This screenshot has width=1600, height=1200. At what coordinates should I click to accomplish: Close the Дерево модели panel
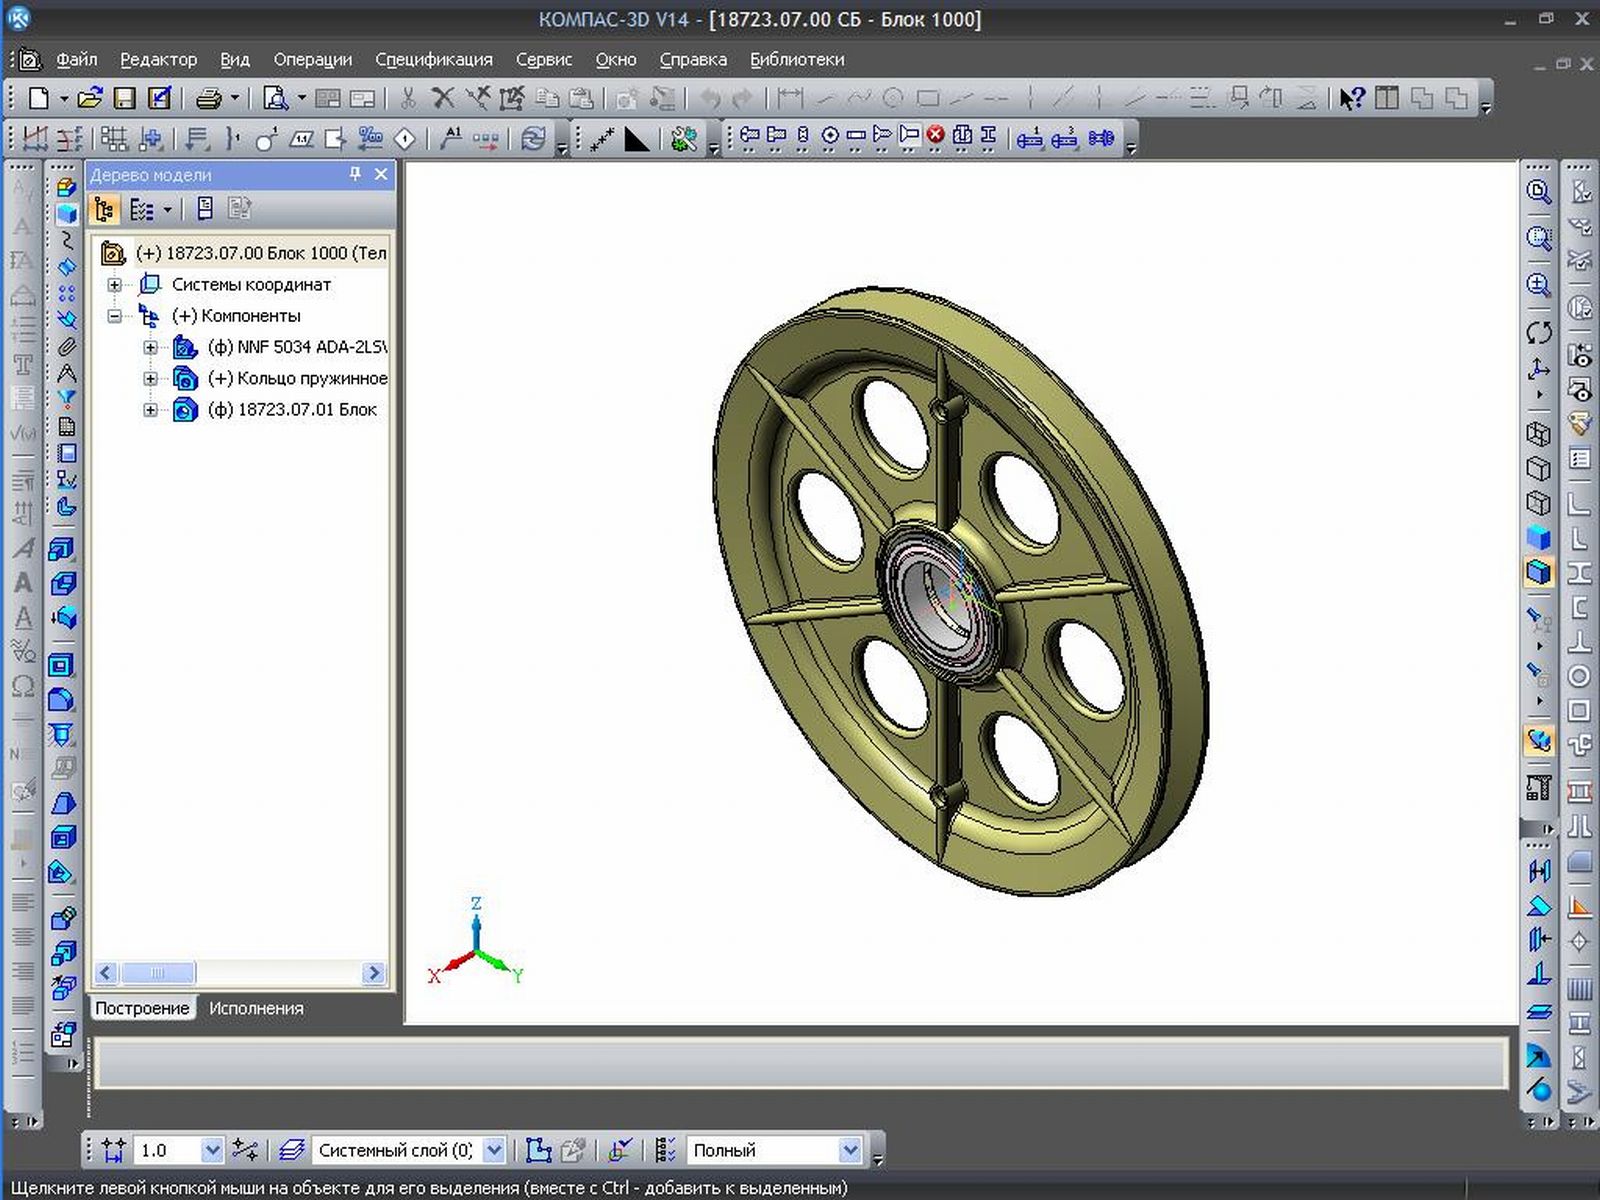pos(381,174)
